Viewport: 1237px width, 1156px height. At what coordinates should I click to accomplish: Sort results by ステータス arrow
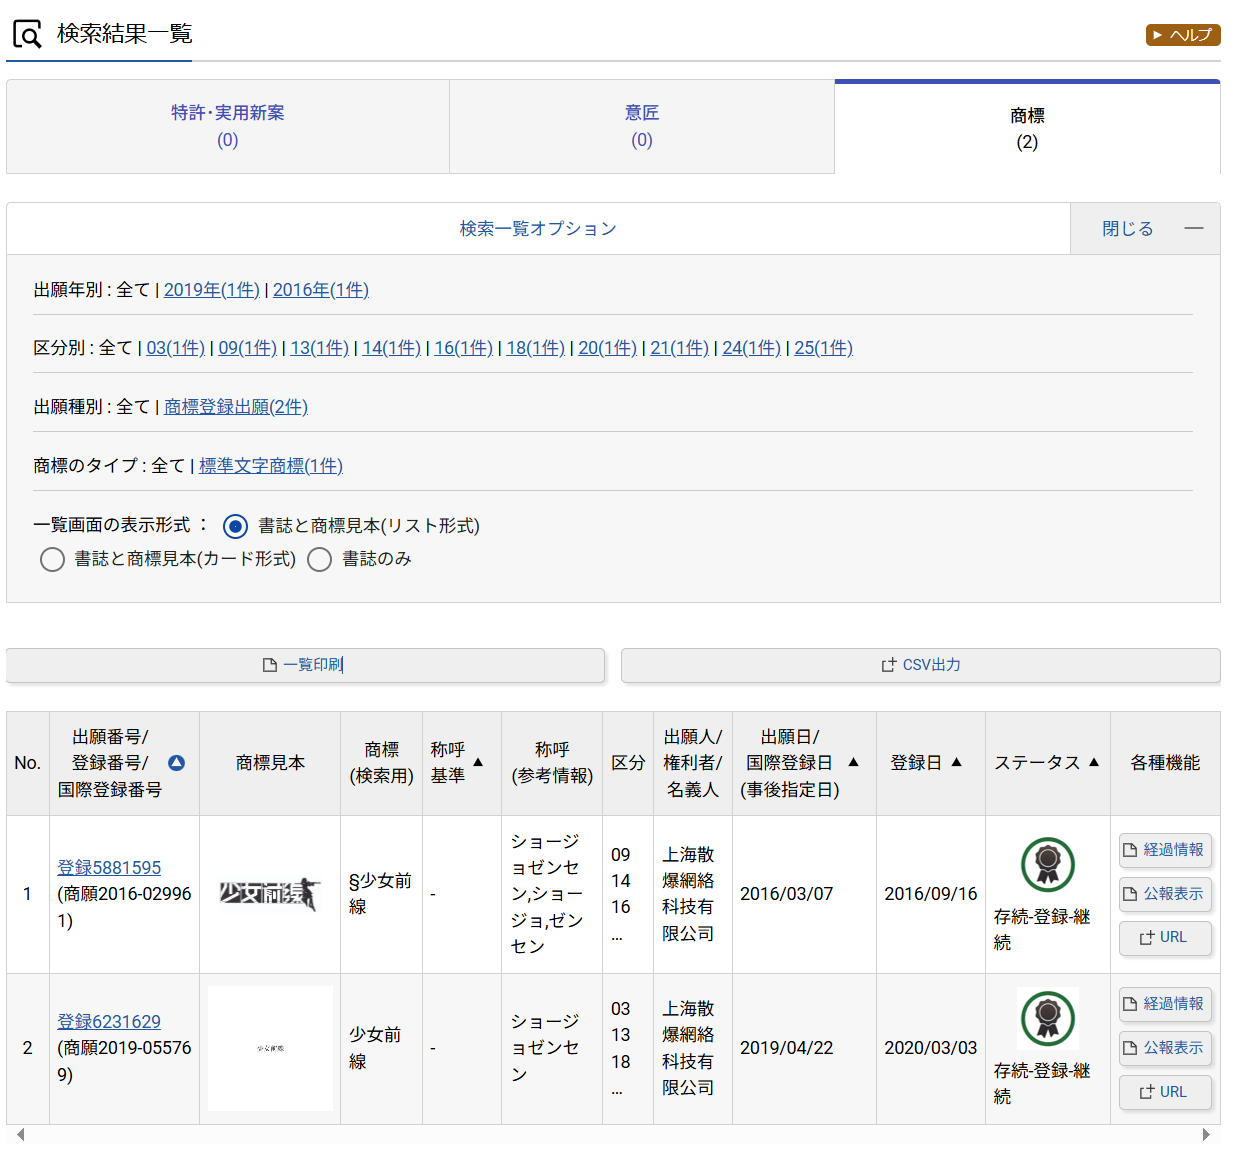[1093, 762]
